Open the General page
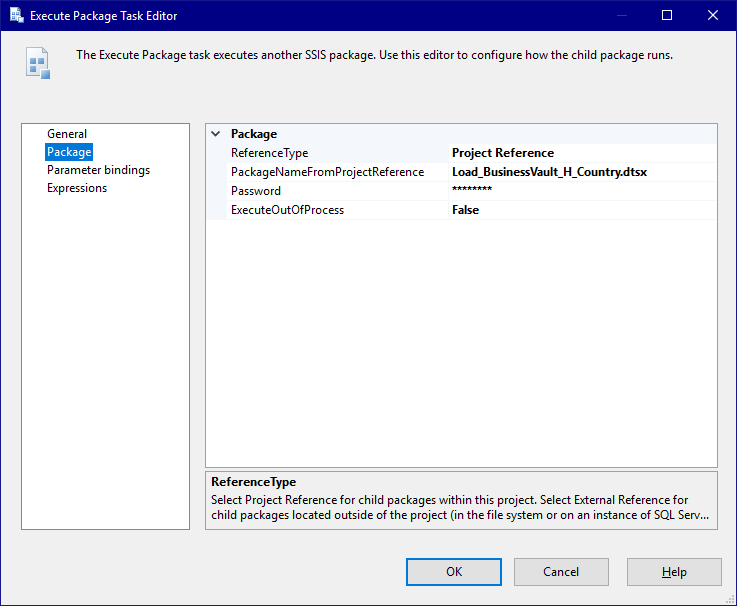The width and height of the screenshot is (737, 606). 67,134
